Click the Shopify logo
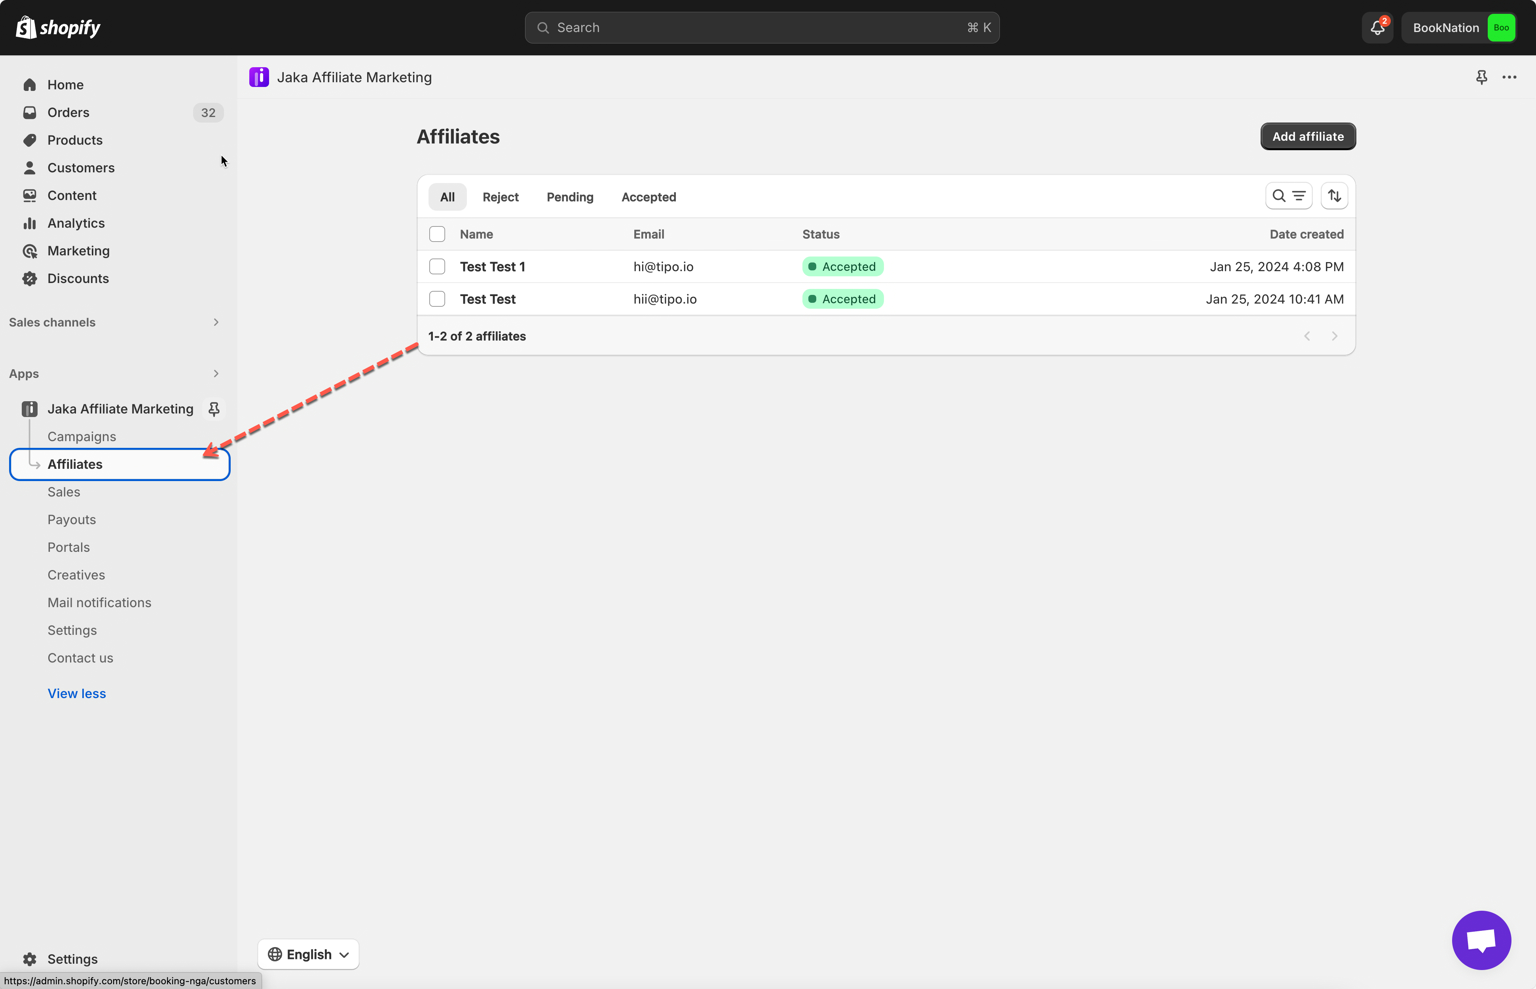The image size is (1536, 989). (x=58, y=28)
